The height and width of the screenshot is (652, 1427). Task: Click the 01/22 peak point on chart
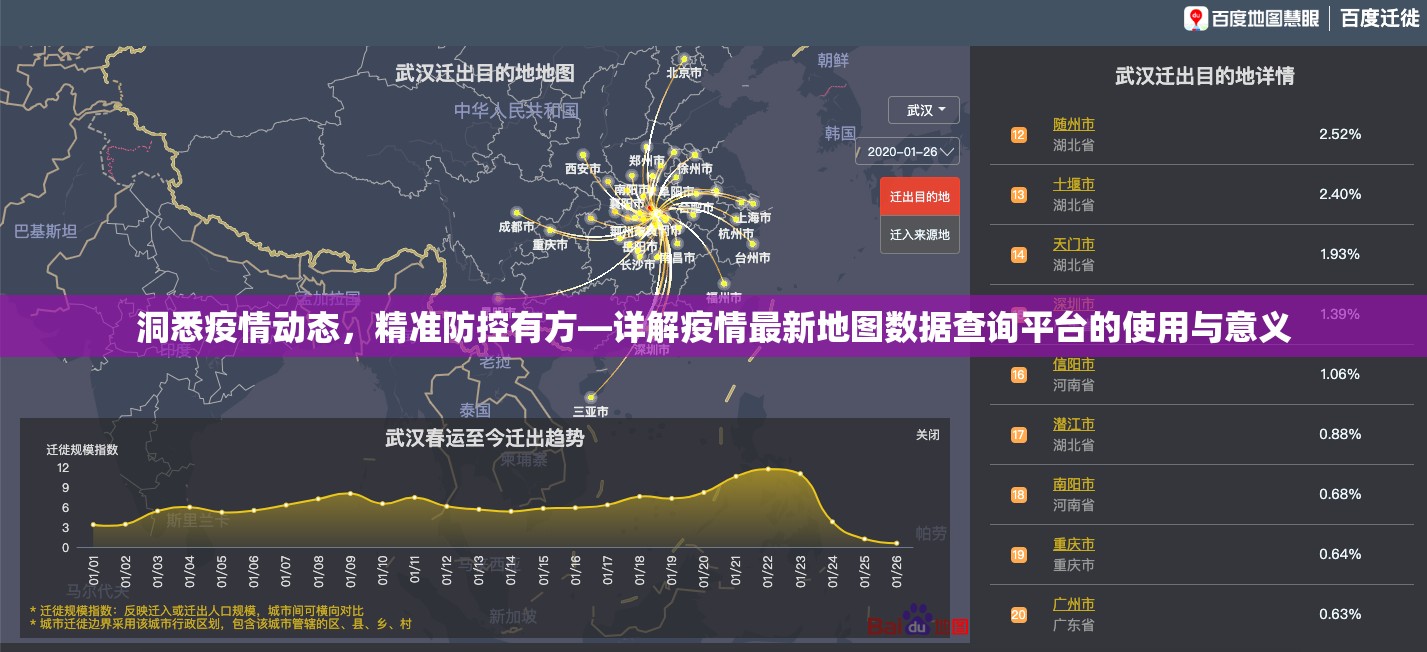(768, 468)
